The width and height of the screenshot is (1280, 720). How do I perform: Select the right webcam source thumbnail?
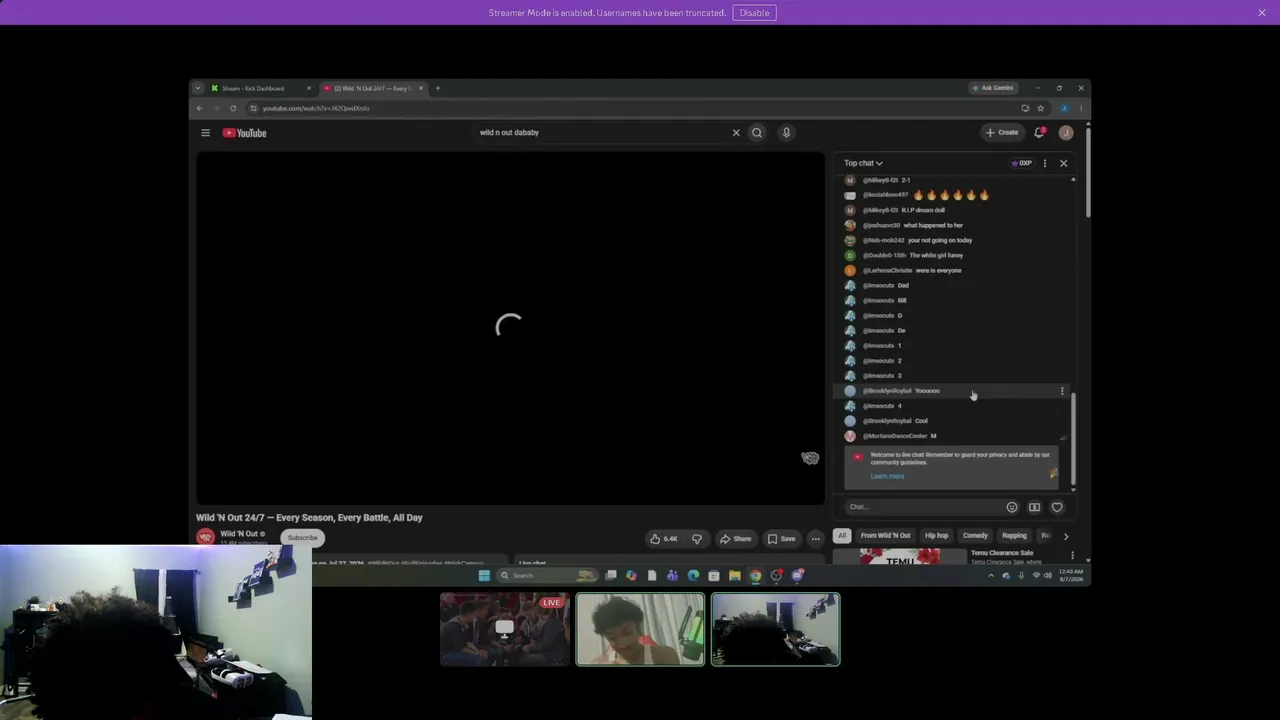click(776, 629)
